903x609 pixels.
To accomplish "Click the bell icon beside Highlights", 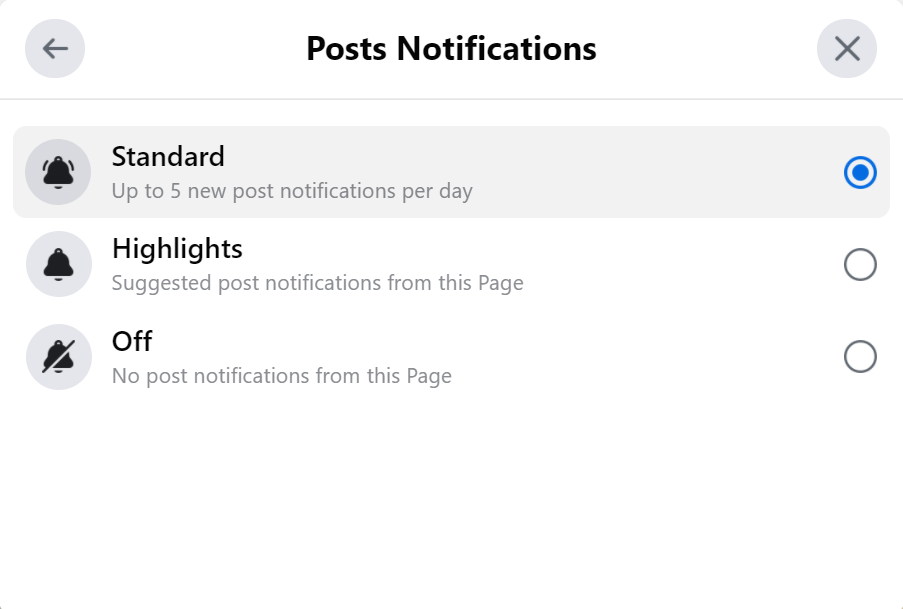I will (x=59, y=264).
